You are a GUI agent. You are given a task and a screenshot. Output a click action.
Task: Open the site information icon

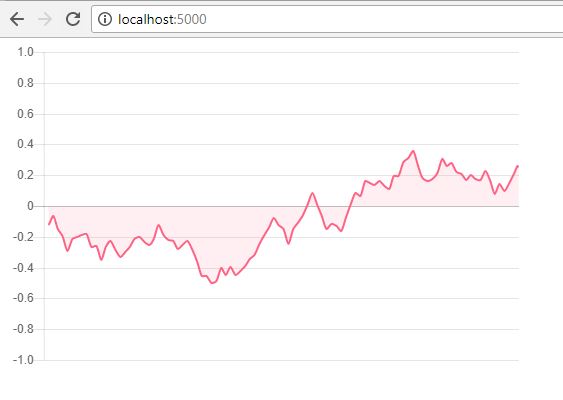pos(105,19)
